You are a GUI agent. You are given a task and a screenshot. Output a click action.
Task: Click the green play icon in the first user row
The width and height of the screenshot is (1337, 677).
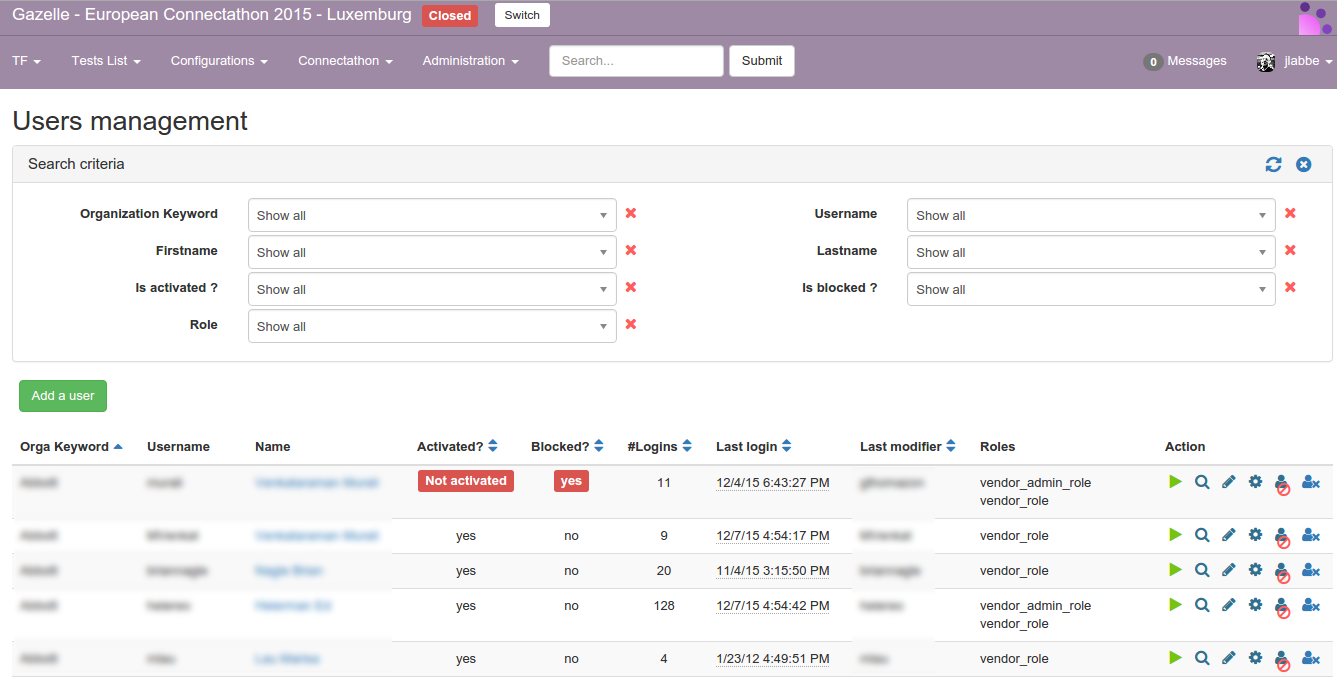click(x=1175, y=482)
